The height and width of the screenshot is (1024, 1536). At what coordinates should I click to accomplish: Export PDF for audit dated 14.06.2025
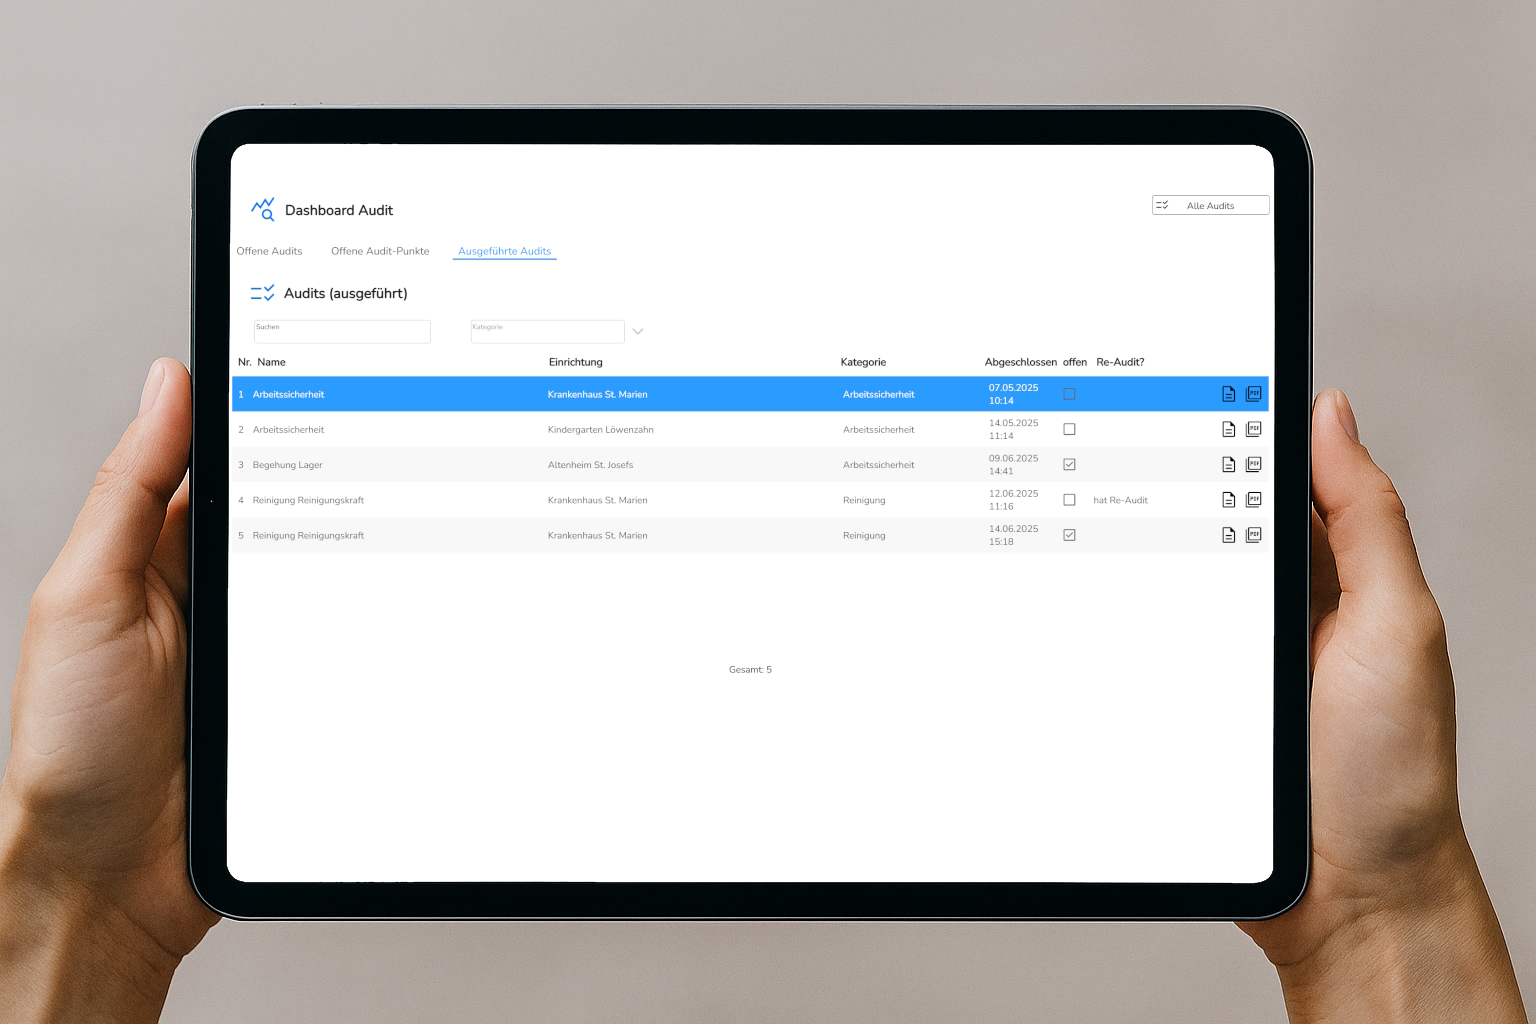[1254, 535]
